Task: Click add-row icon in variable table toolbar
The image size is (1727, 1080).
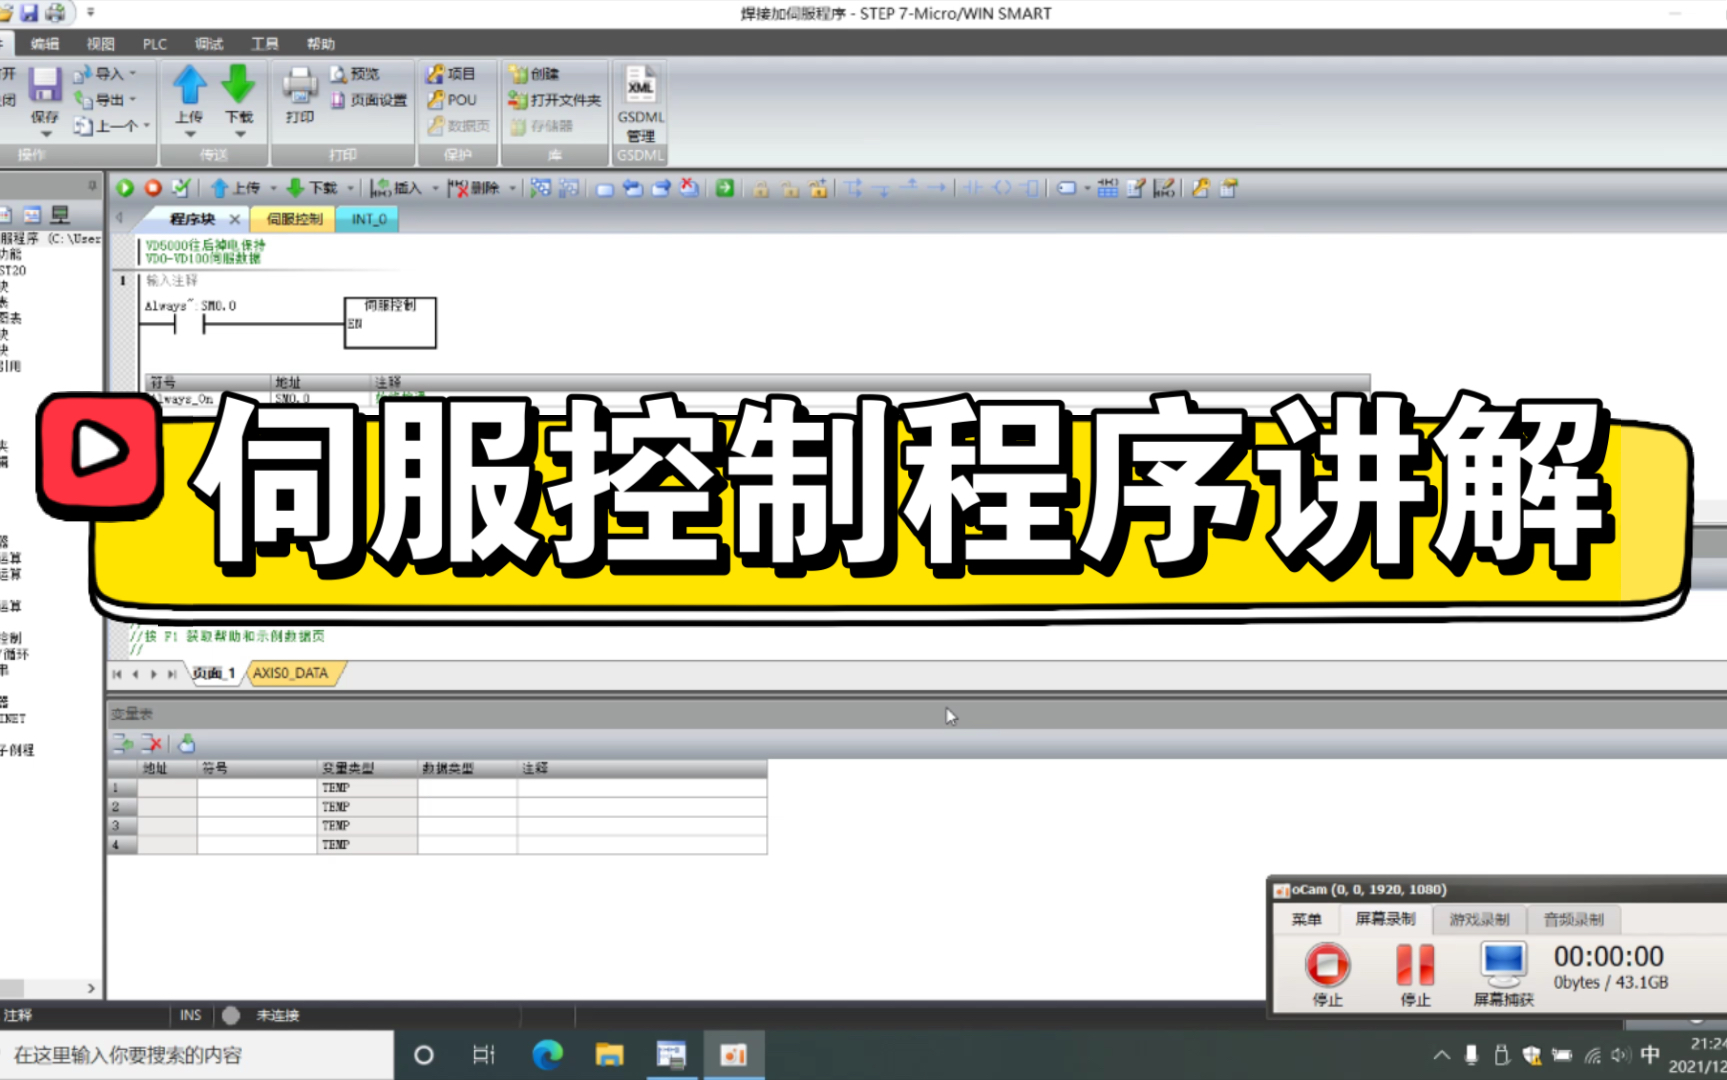Action: click(x=123, y=743)
